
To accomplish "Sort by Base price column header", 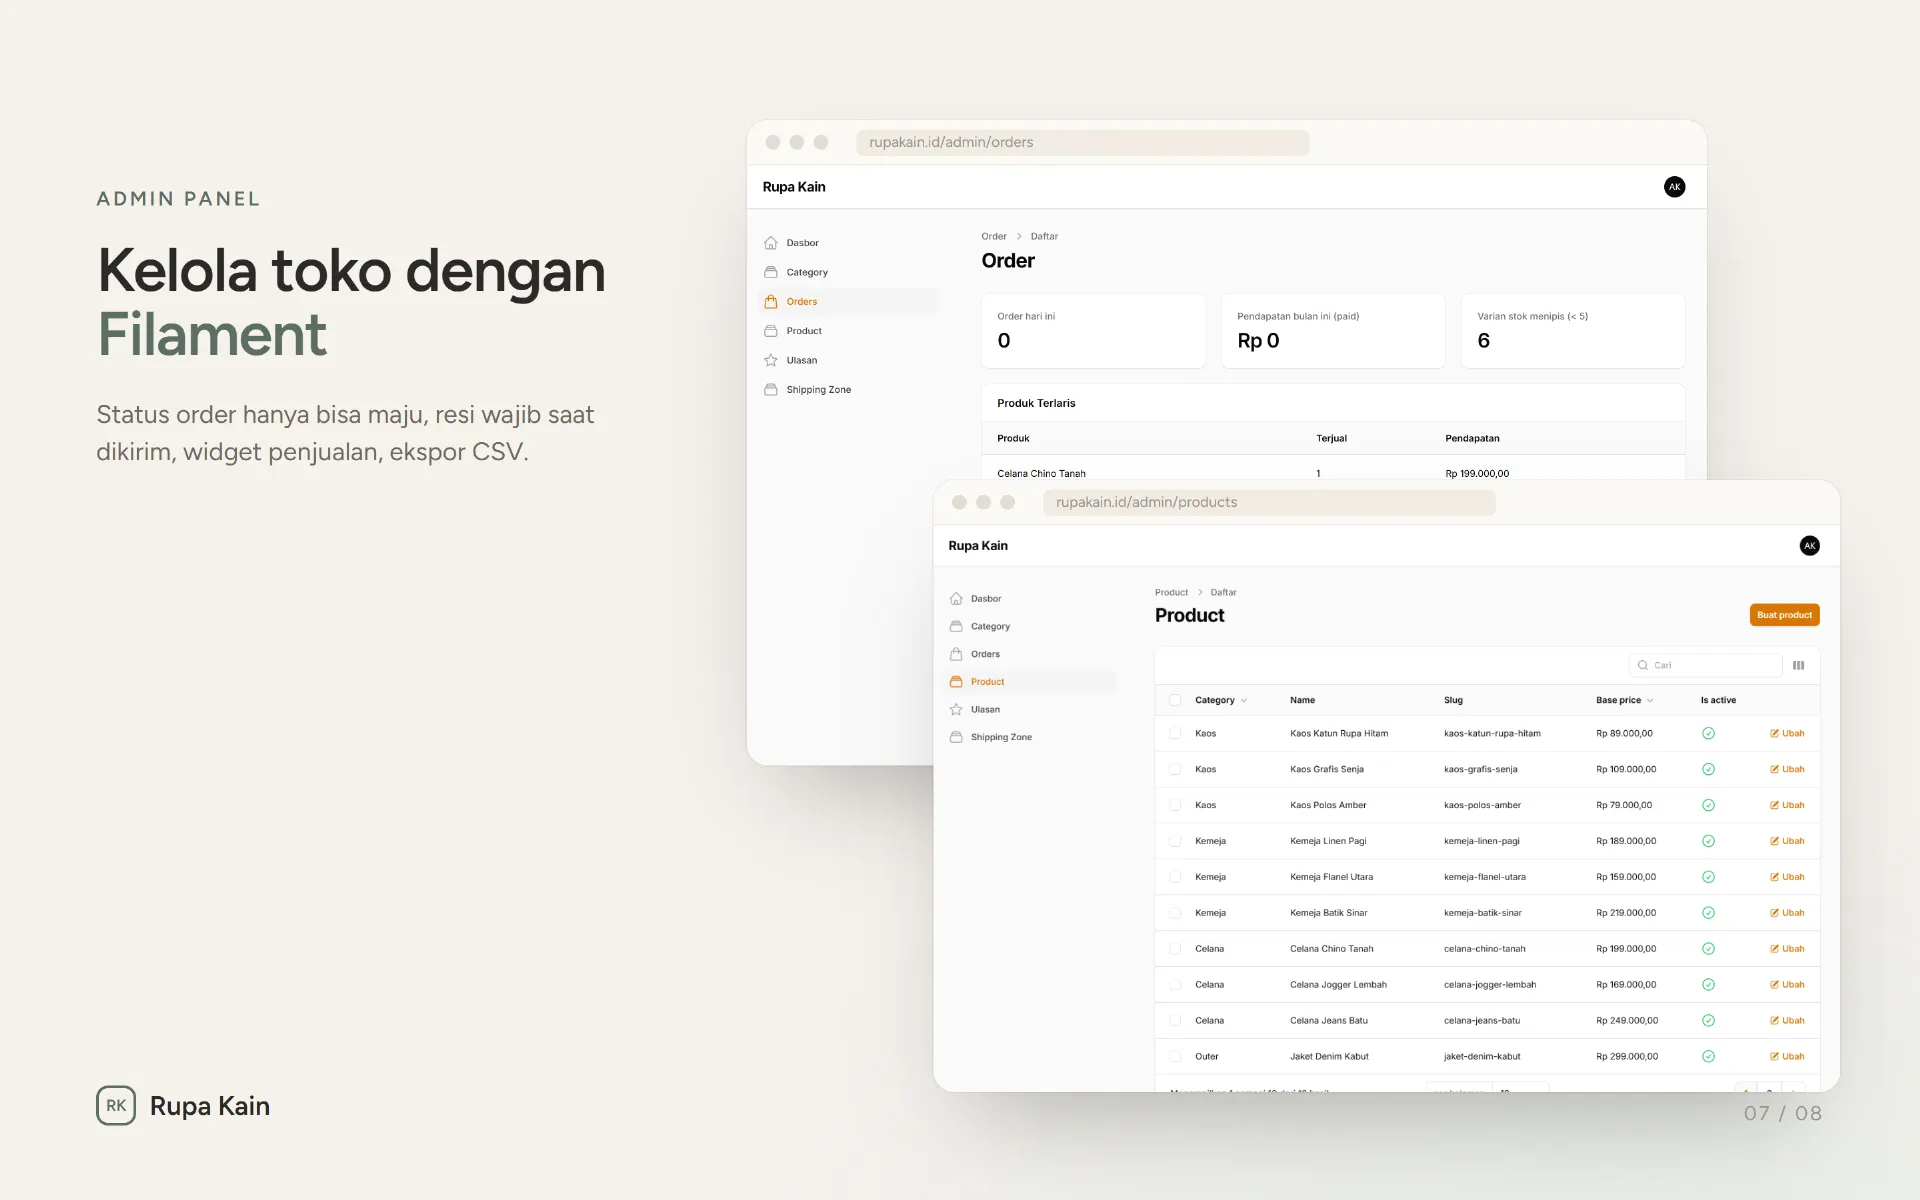I will click(1624, 700).
